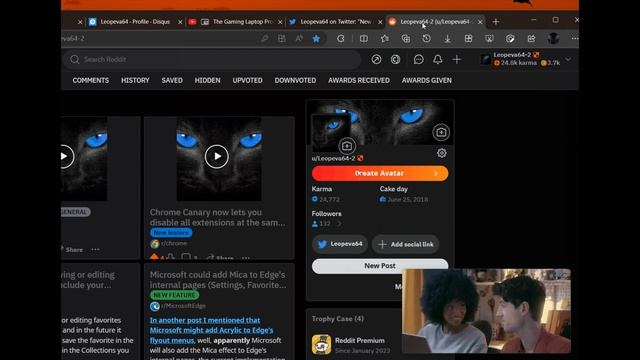Click the NEW FEATURE green flair
This screenshot has width=640, height=360.
(x=174, y=295)
